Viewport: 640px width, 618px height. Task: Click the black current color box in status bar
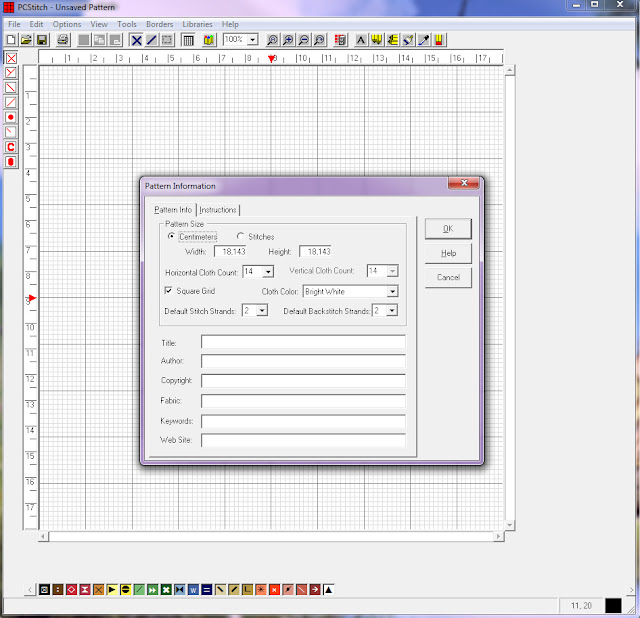(x=613, y=606)
